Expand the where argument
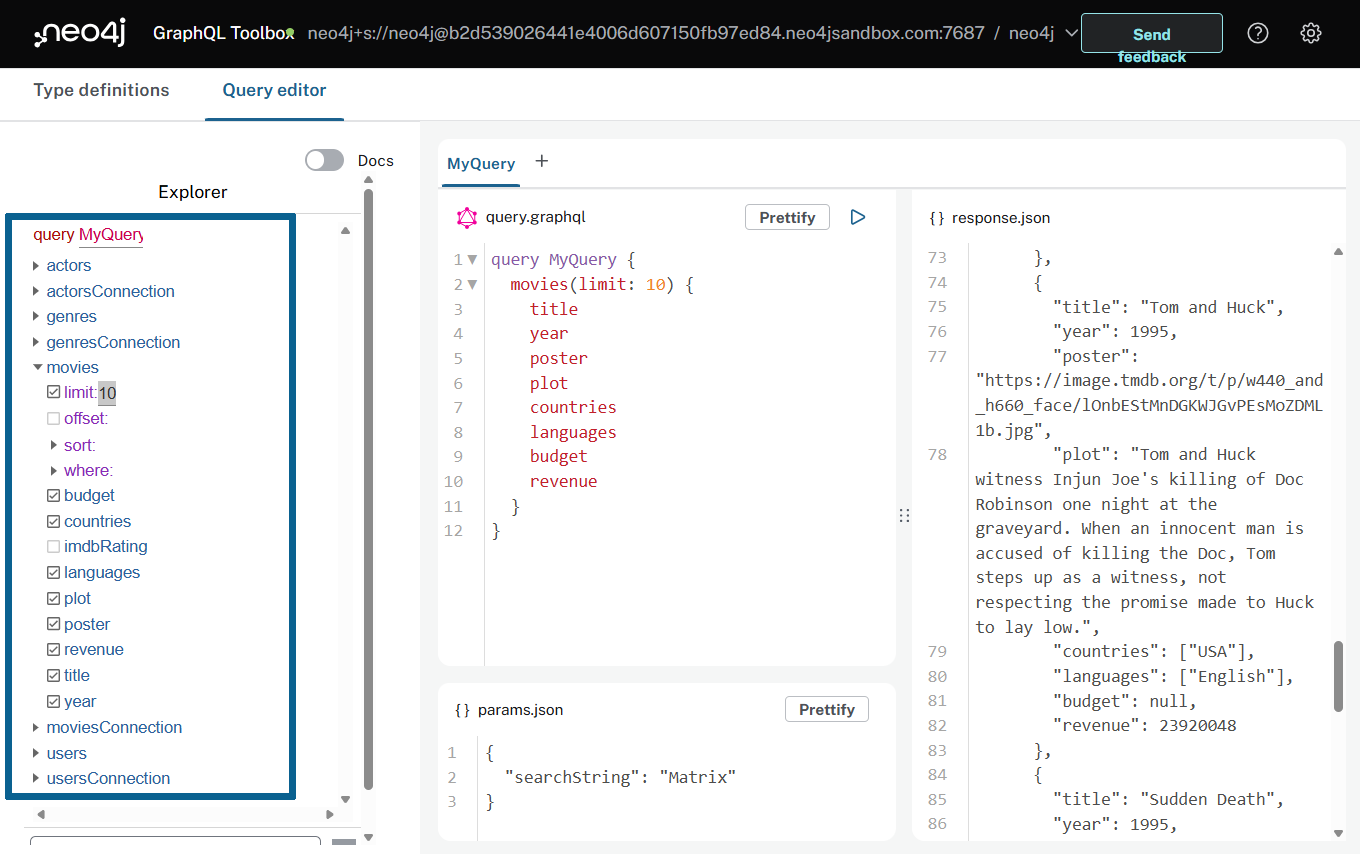This screenshot has height=854, width=1360. click(54, 470)
